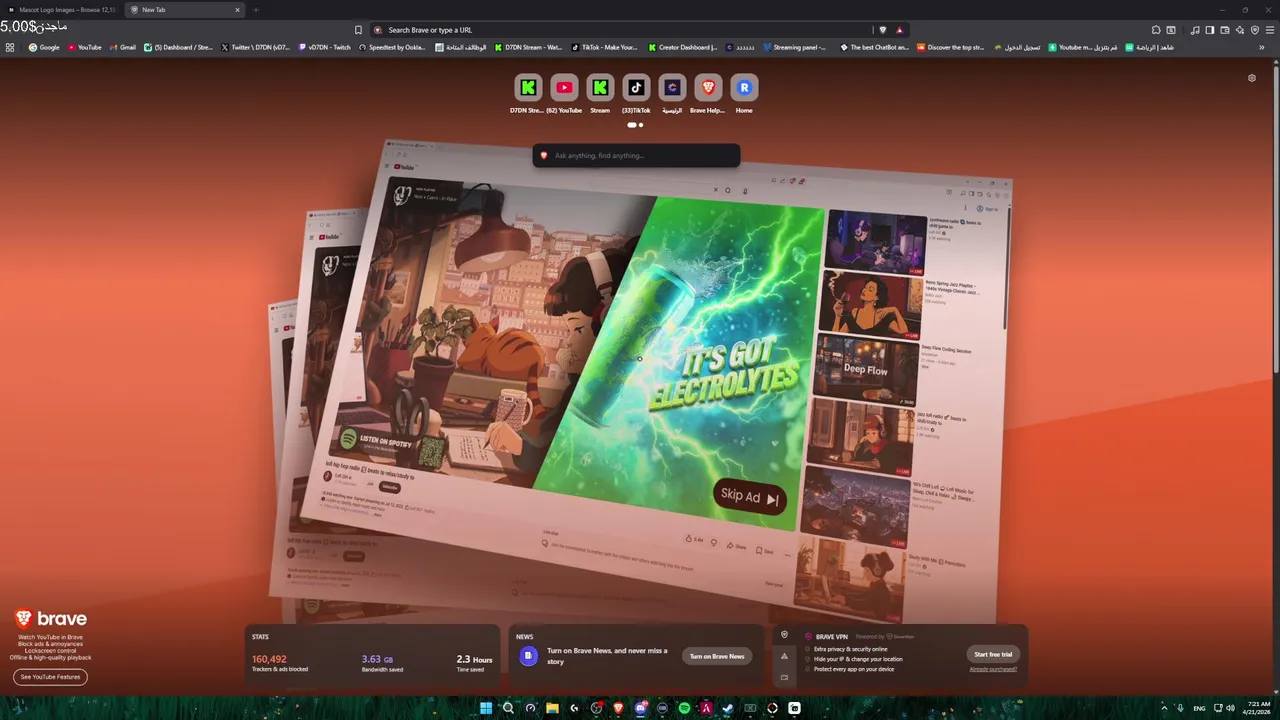
Task: Switch to Mascot Logo Images tab
Action: (62, 10)
